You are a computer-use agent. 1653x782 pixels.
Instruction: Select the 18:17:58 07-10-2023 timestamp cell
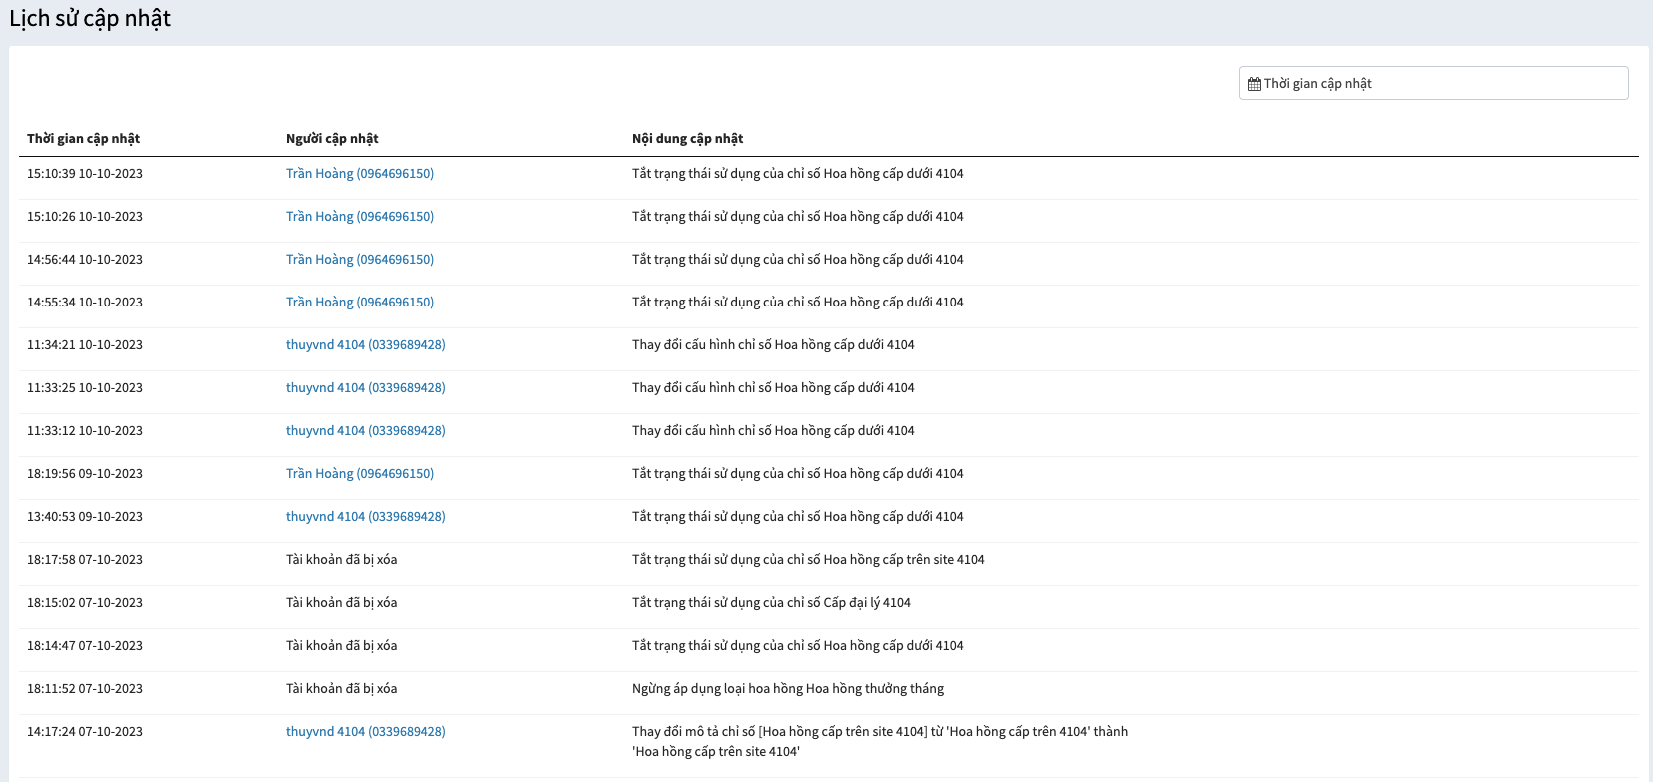tap(85, 560)
